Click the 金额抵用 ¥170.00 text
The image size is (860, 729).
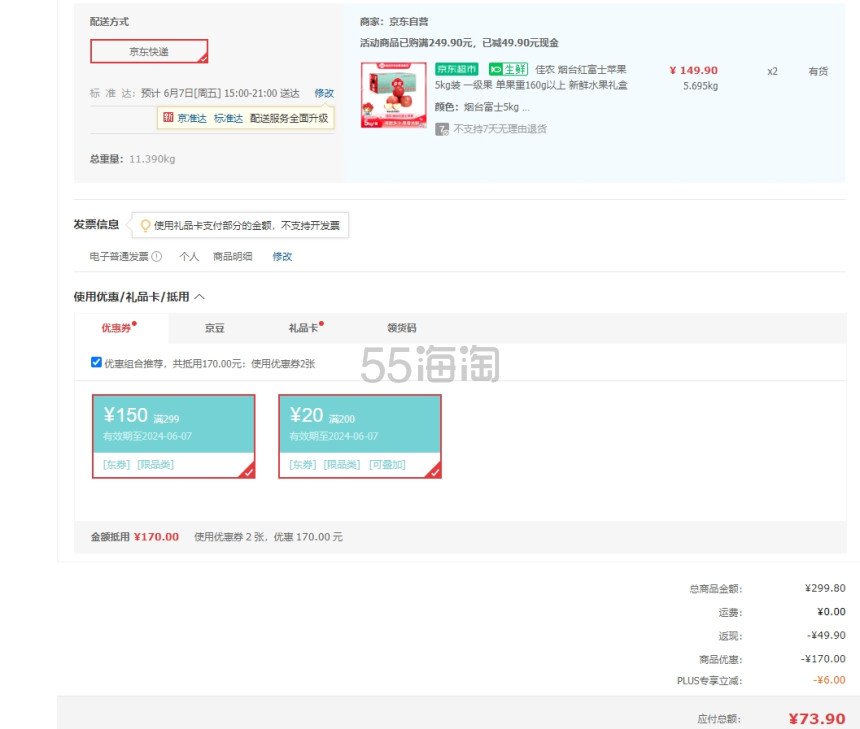coord(156,537)
